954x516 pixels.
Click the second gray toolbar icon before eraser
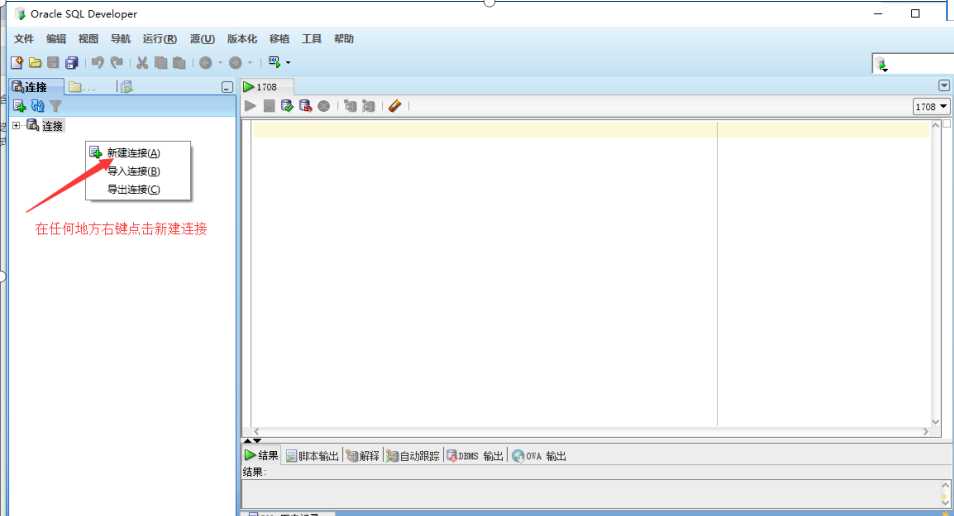pyautogui.click(x=369, y=106)
